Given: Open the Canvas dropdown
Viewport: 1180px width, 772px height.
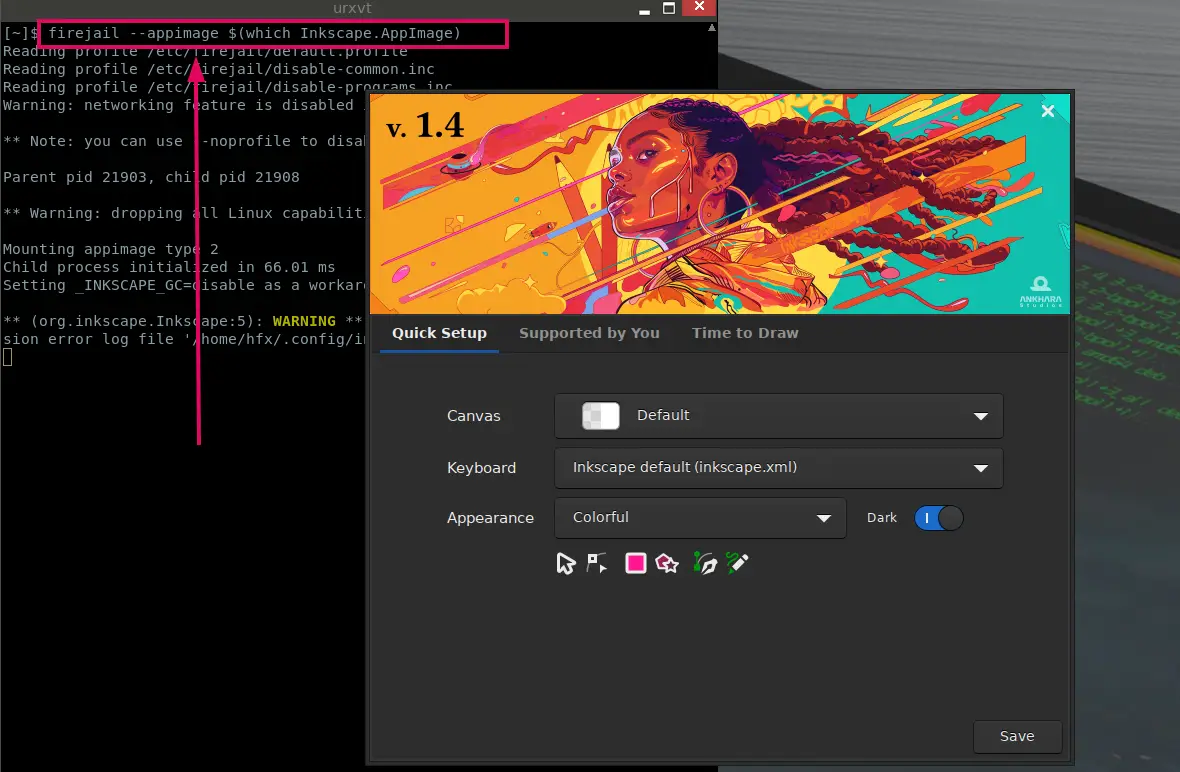Looking at the screenshot, I should 779,416.
